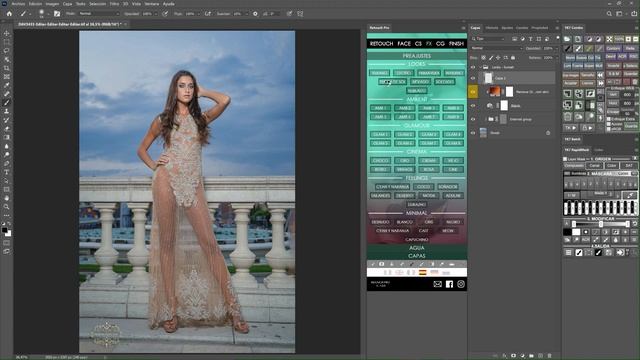
Task: Click the foreground color swatch
Action: click(x=4, y=231)
